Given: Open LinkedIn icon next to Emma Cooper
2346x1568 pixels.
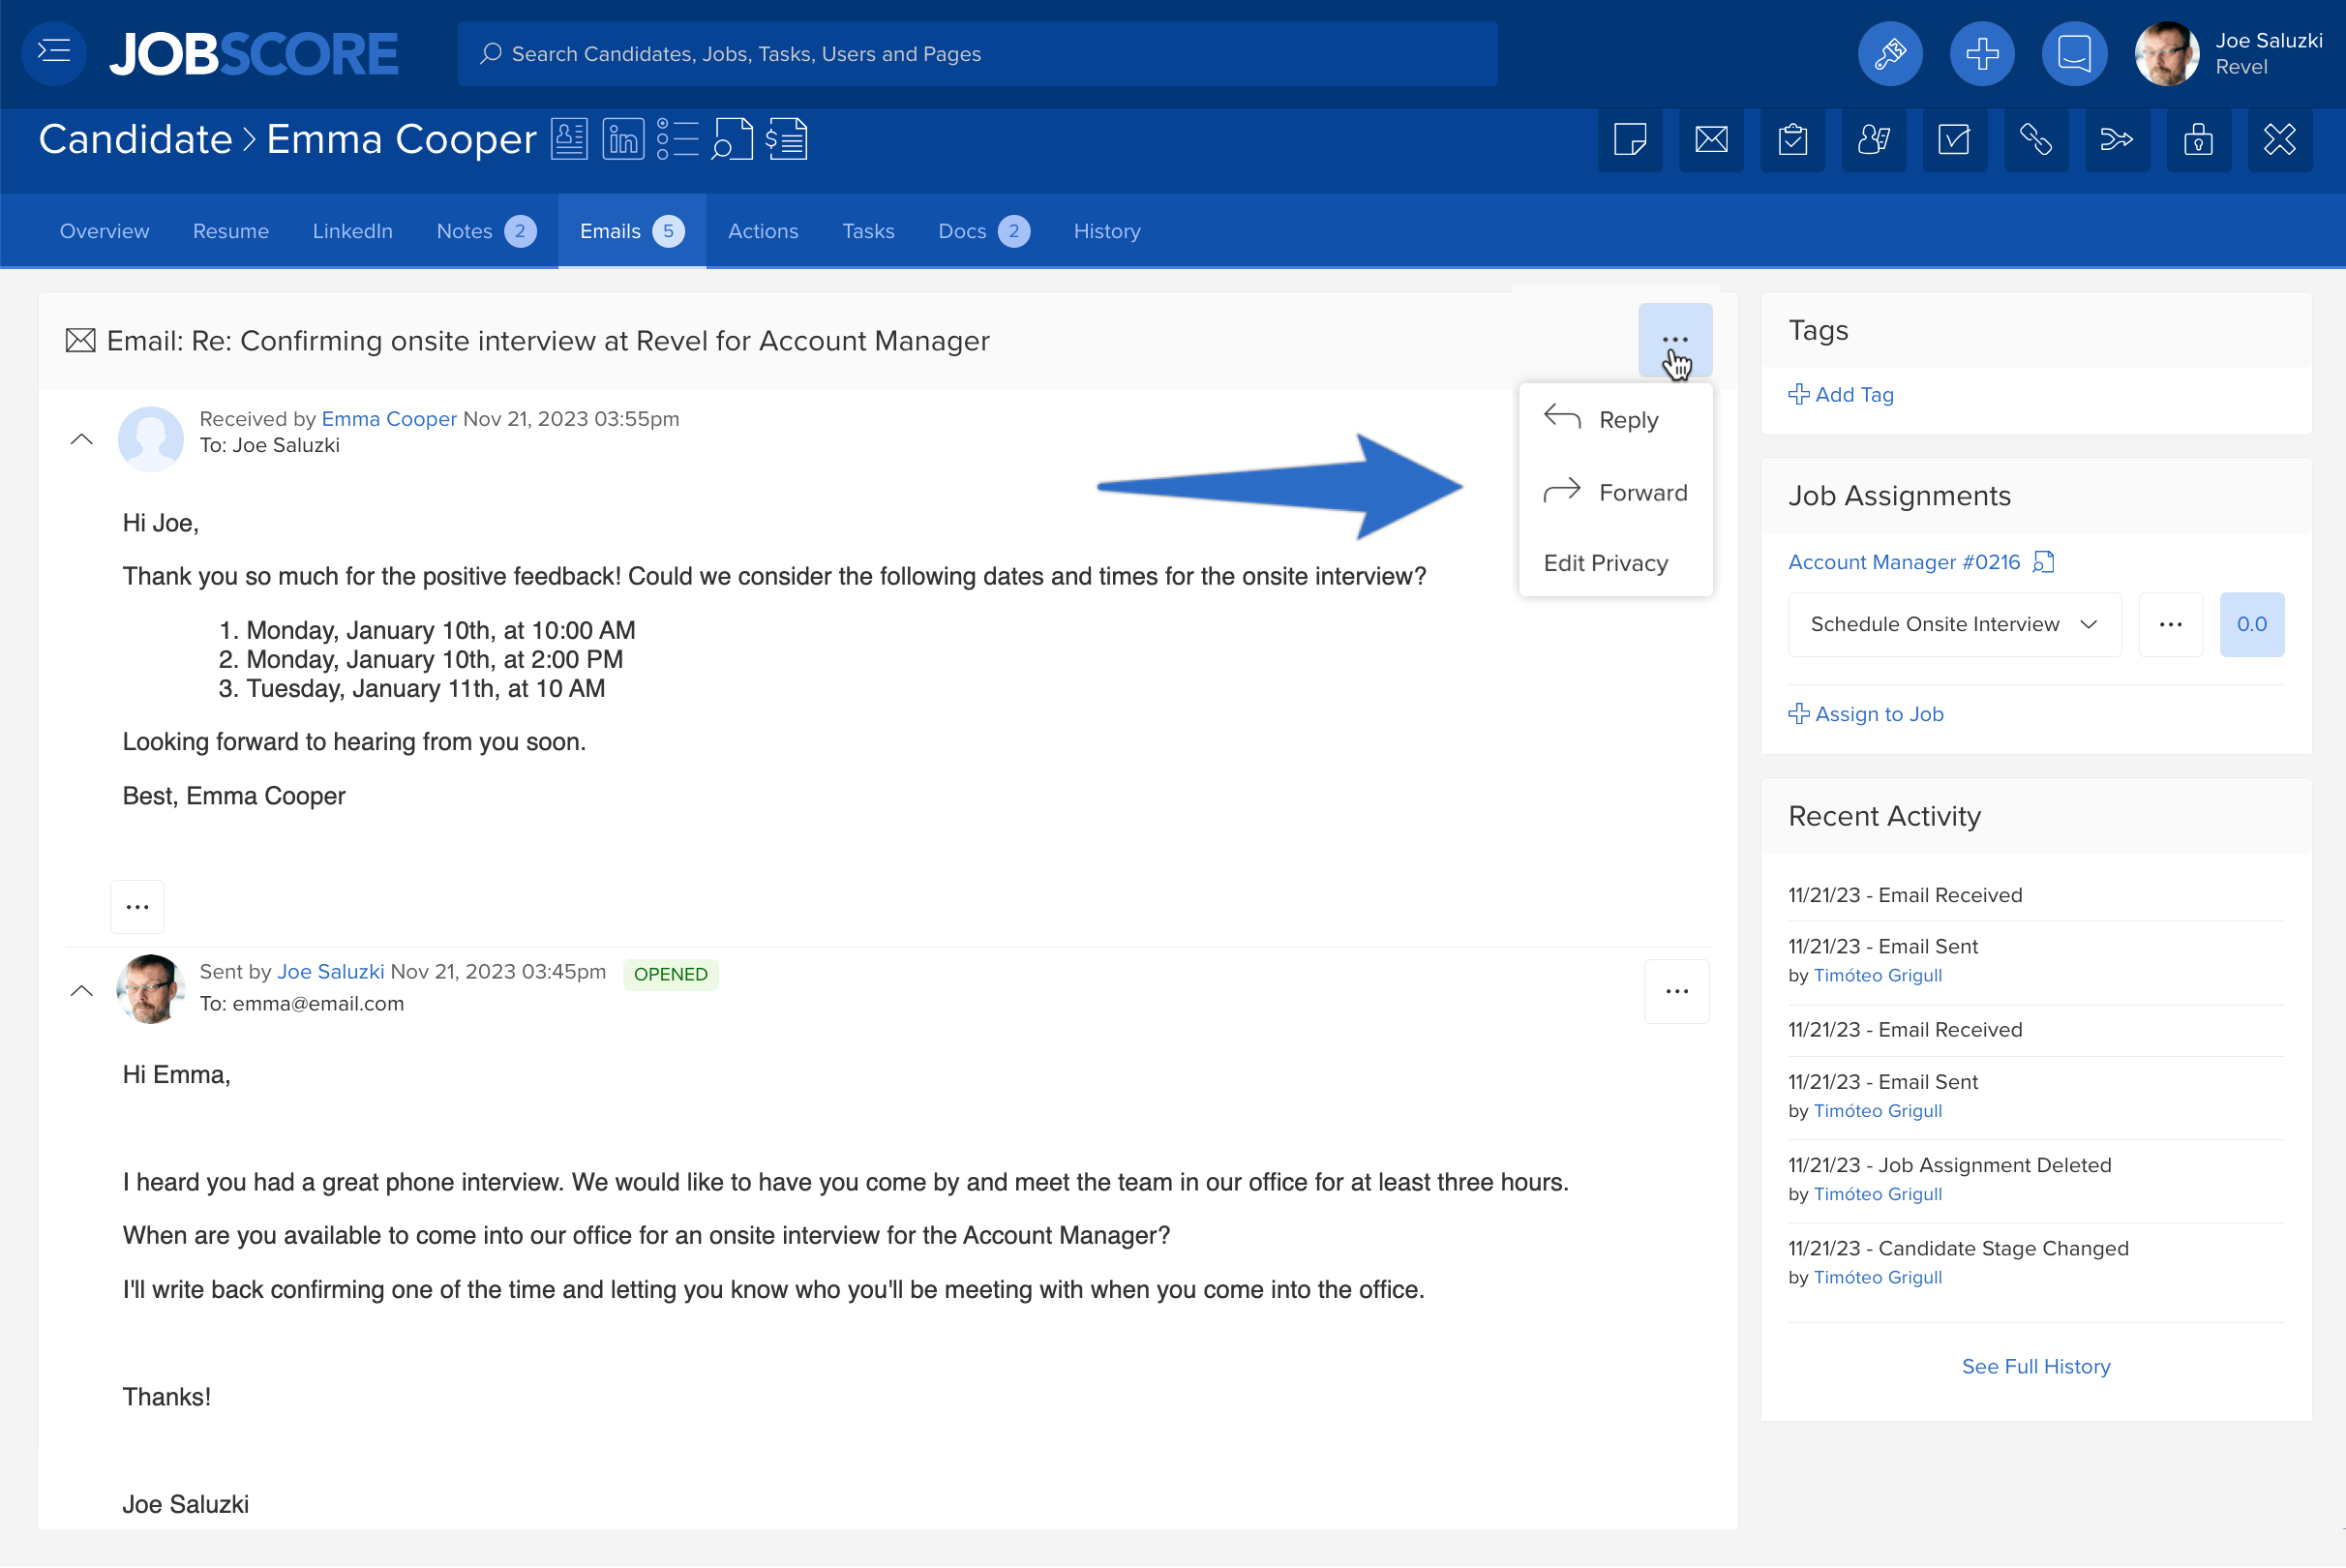Looking at the screenshot, I should pyautogui.click(x=623, y=139).
